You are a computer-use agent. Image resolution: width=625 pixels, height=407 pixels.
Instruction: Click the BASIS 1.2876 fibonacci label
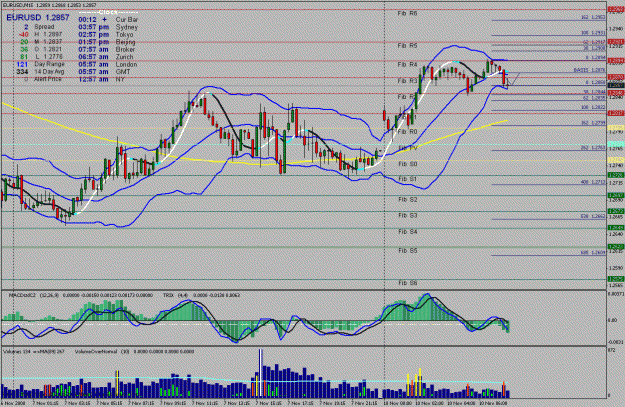(589, 70)
